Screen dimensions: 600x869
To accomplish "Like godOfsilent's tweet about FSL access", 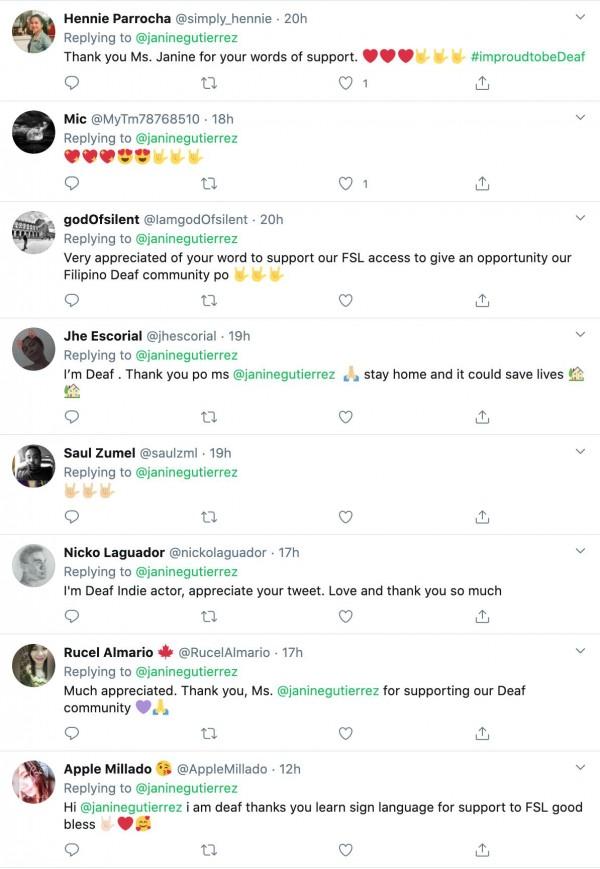I will (346, 300).
